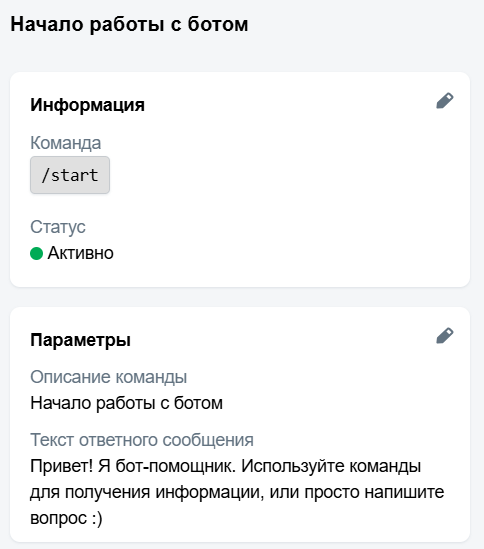
Task: Click the words просто напишите in reply
Action: [x=374, y=492]
